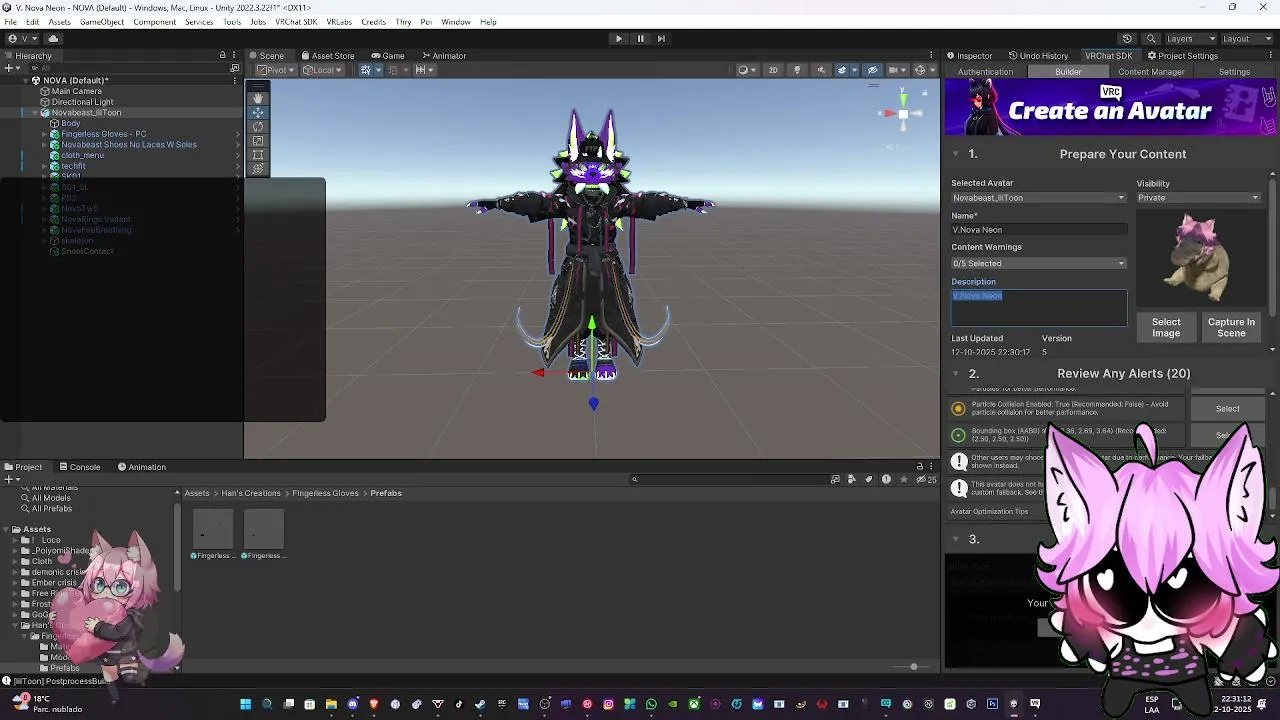Open the Hierarchy panel options menu
Screen dimensions: 1280x720
235,55
